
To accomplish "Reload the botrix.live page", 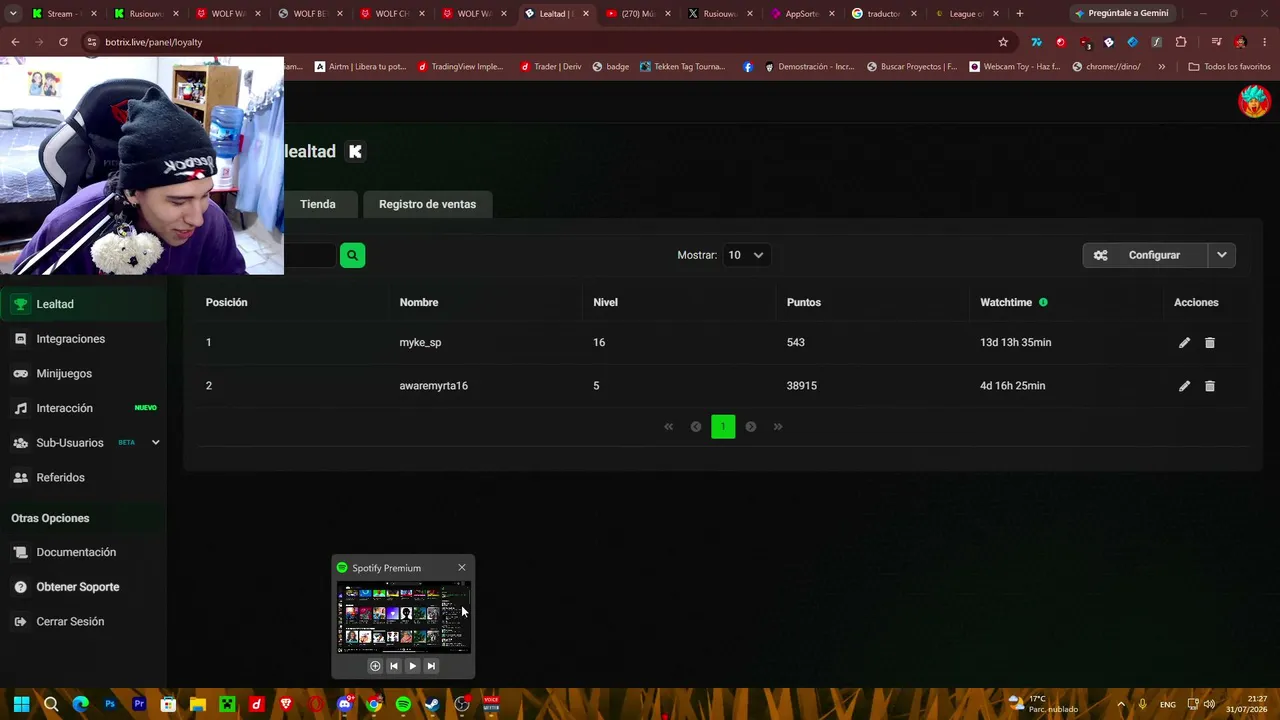I will [x=63, y=42].
